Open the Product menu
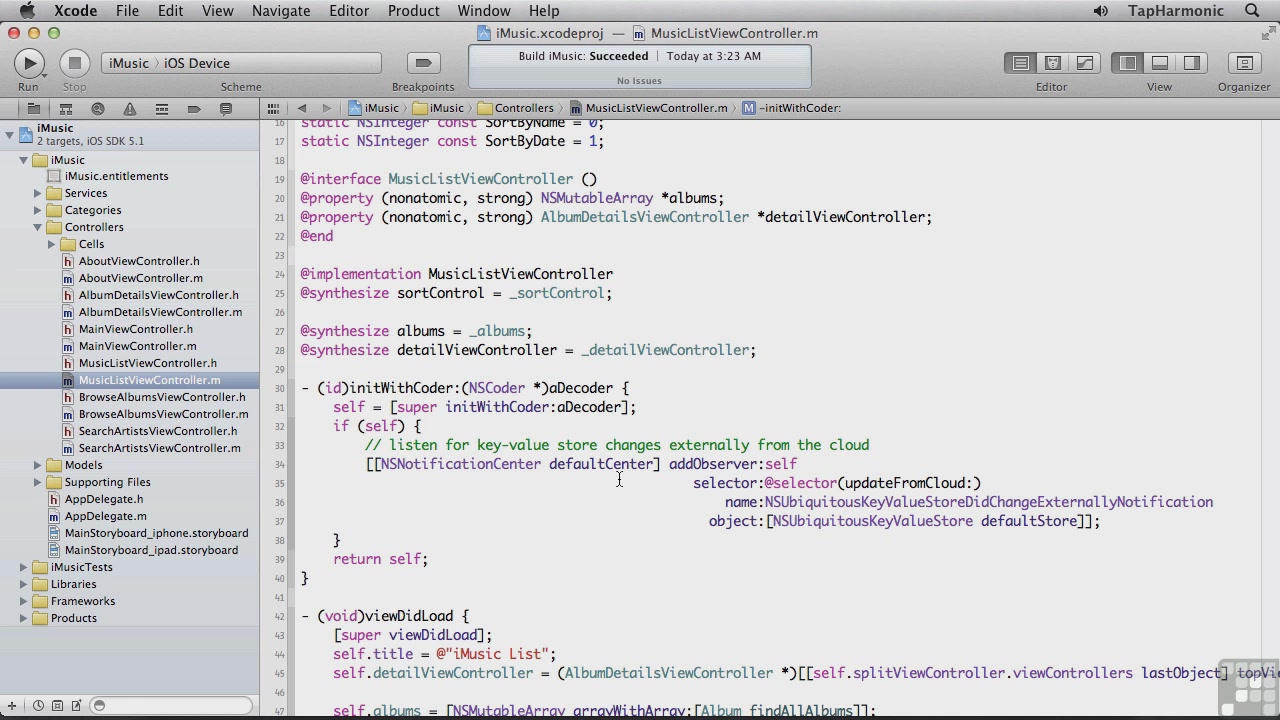Viewport: 1280px width, 720px height. click(413, 11)
